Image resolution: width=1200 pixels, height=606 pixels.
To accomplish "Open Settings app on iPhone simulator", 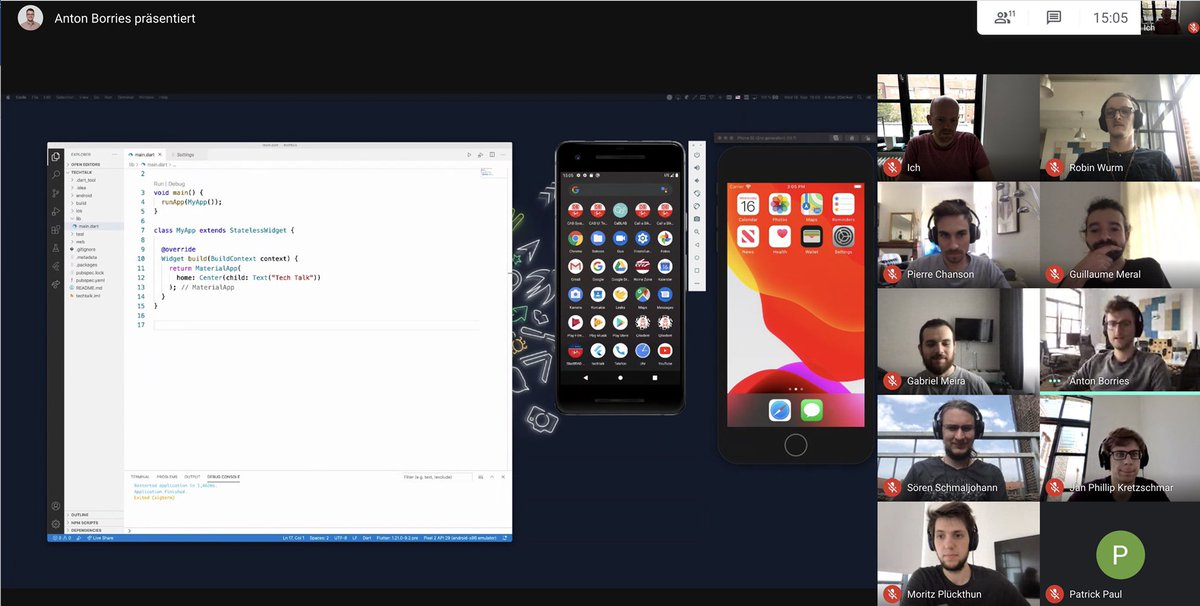I will (843, 236).
